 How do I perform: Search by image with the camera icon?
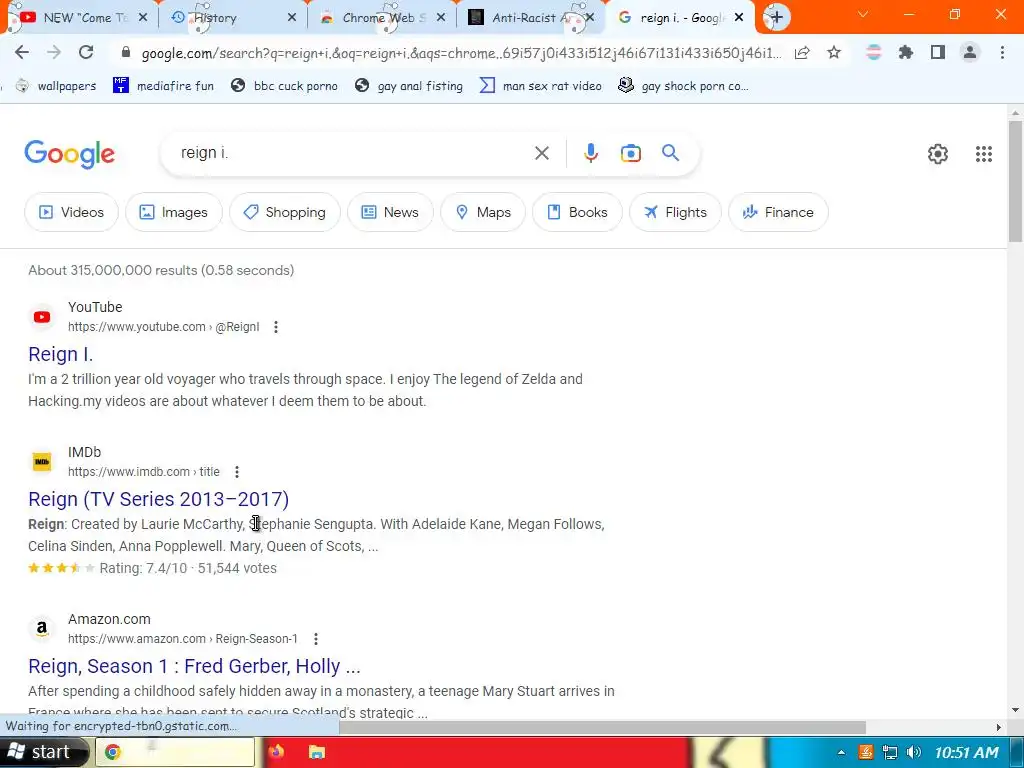[x=631, y=153]
